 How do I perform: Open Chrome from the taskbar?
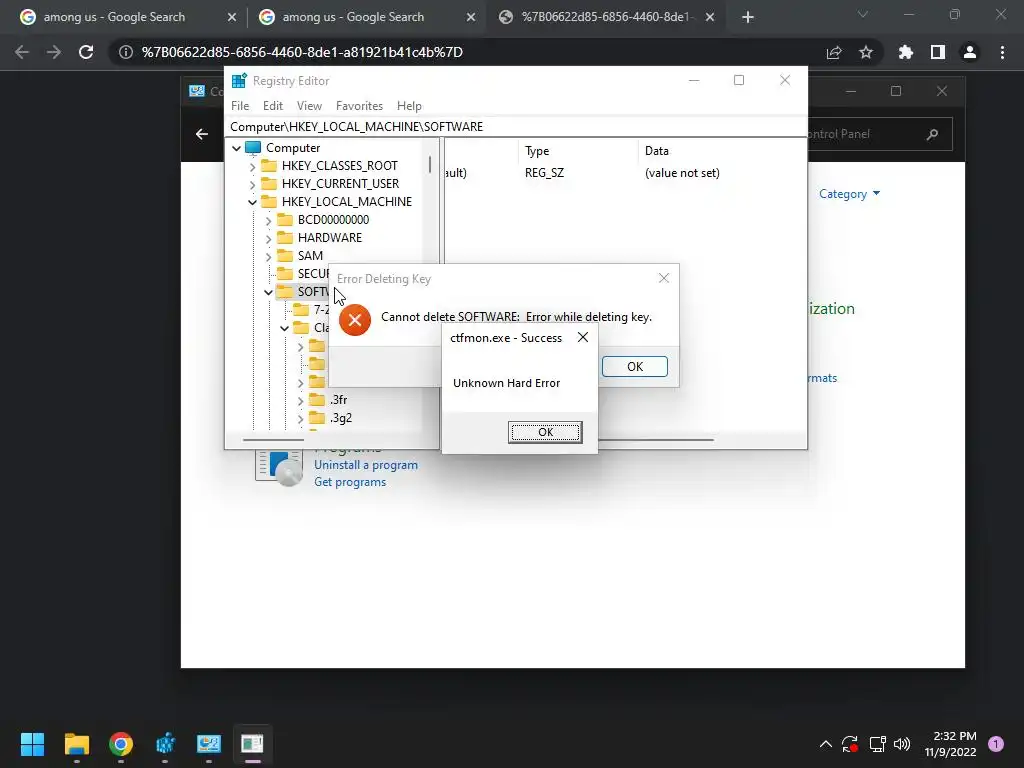(121, 744)
